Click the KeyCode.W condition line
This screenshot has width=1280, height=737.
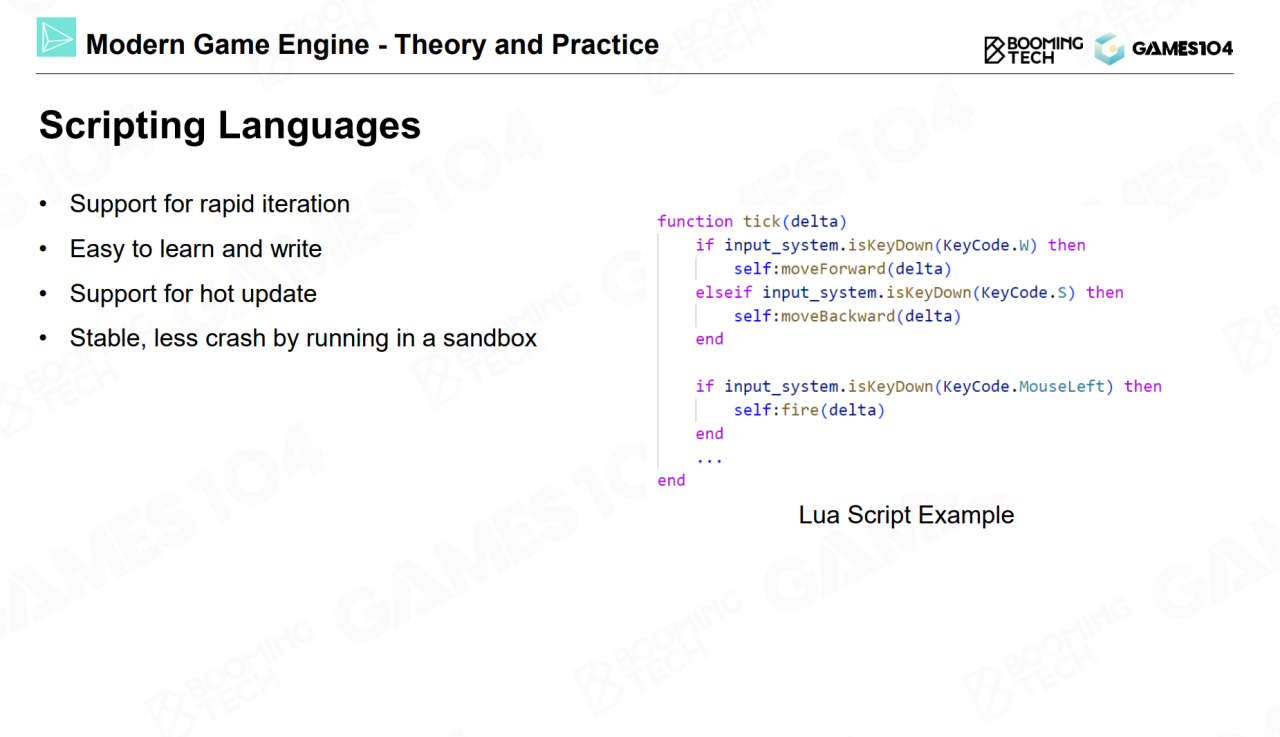pos(890,245)
